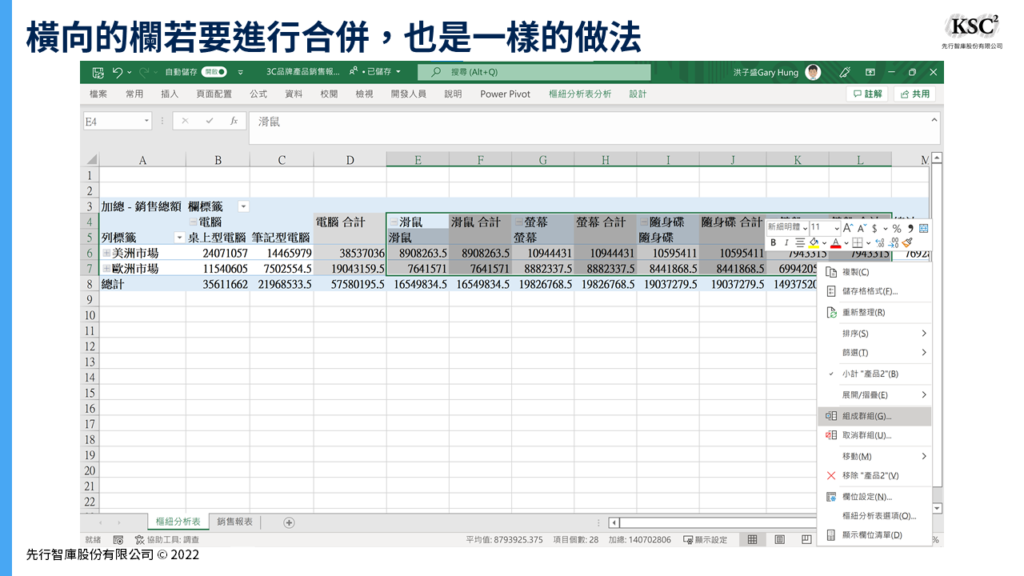Image resolution: width=1024 pixels, height=576 pixels.
Task: Click the Enter checkmark in formula bar
Action: [209, 121]
